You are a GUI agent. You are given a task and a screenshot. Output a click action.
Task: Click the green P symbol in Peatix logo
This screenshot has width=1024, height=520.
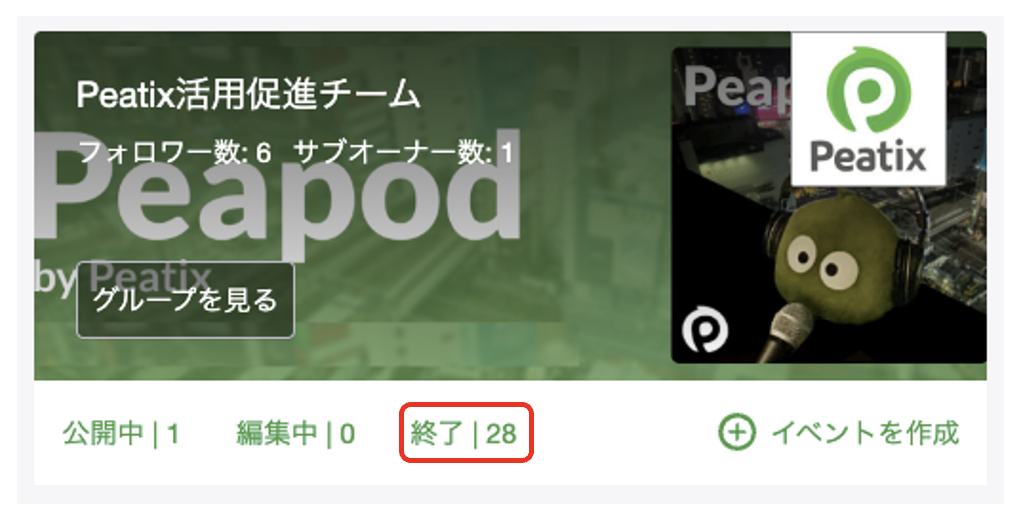click(869, 90)
